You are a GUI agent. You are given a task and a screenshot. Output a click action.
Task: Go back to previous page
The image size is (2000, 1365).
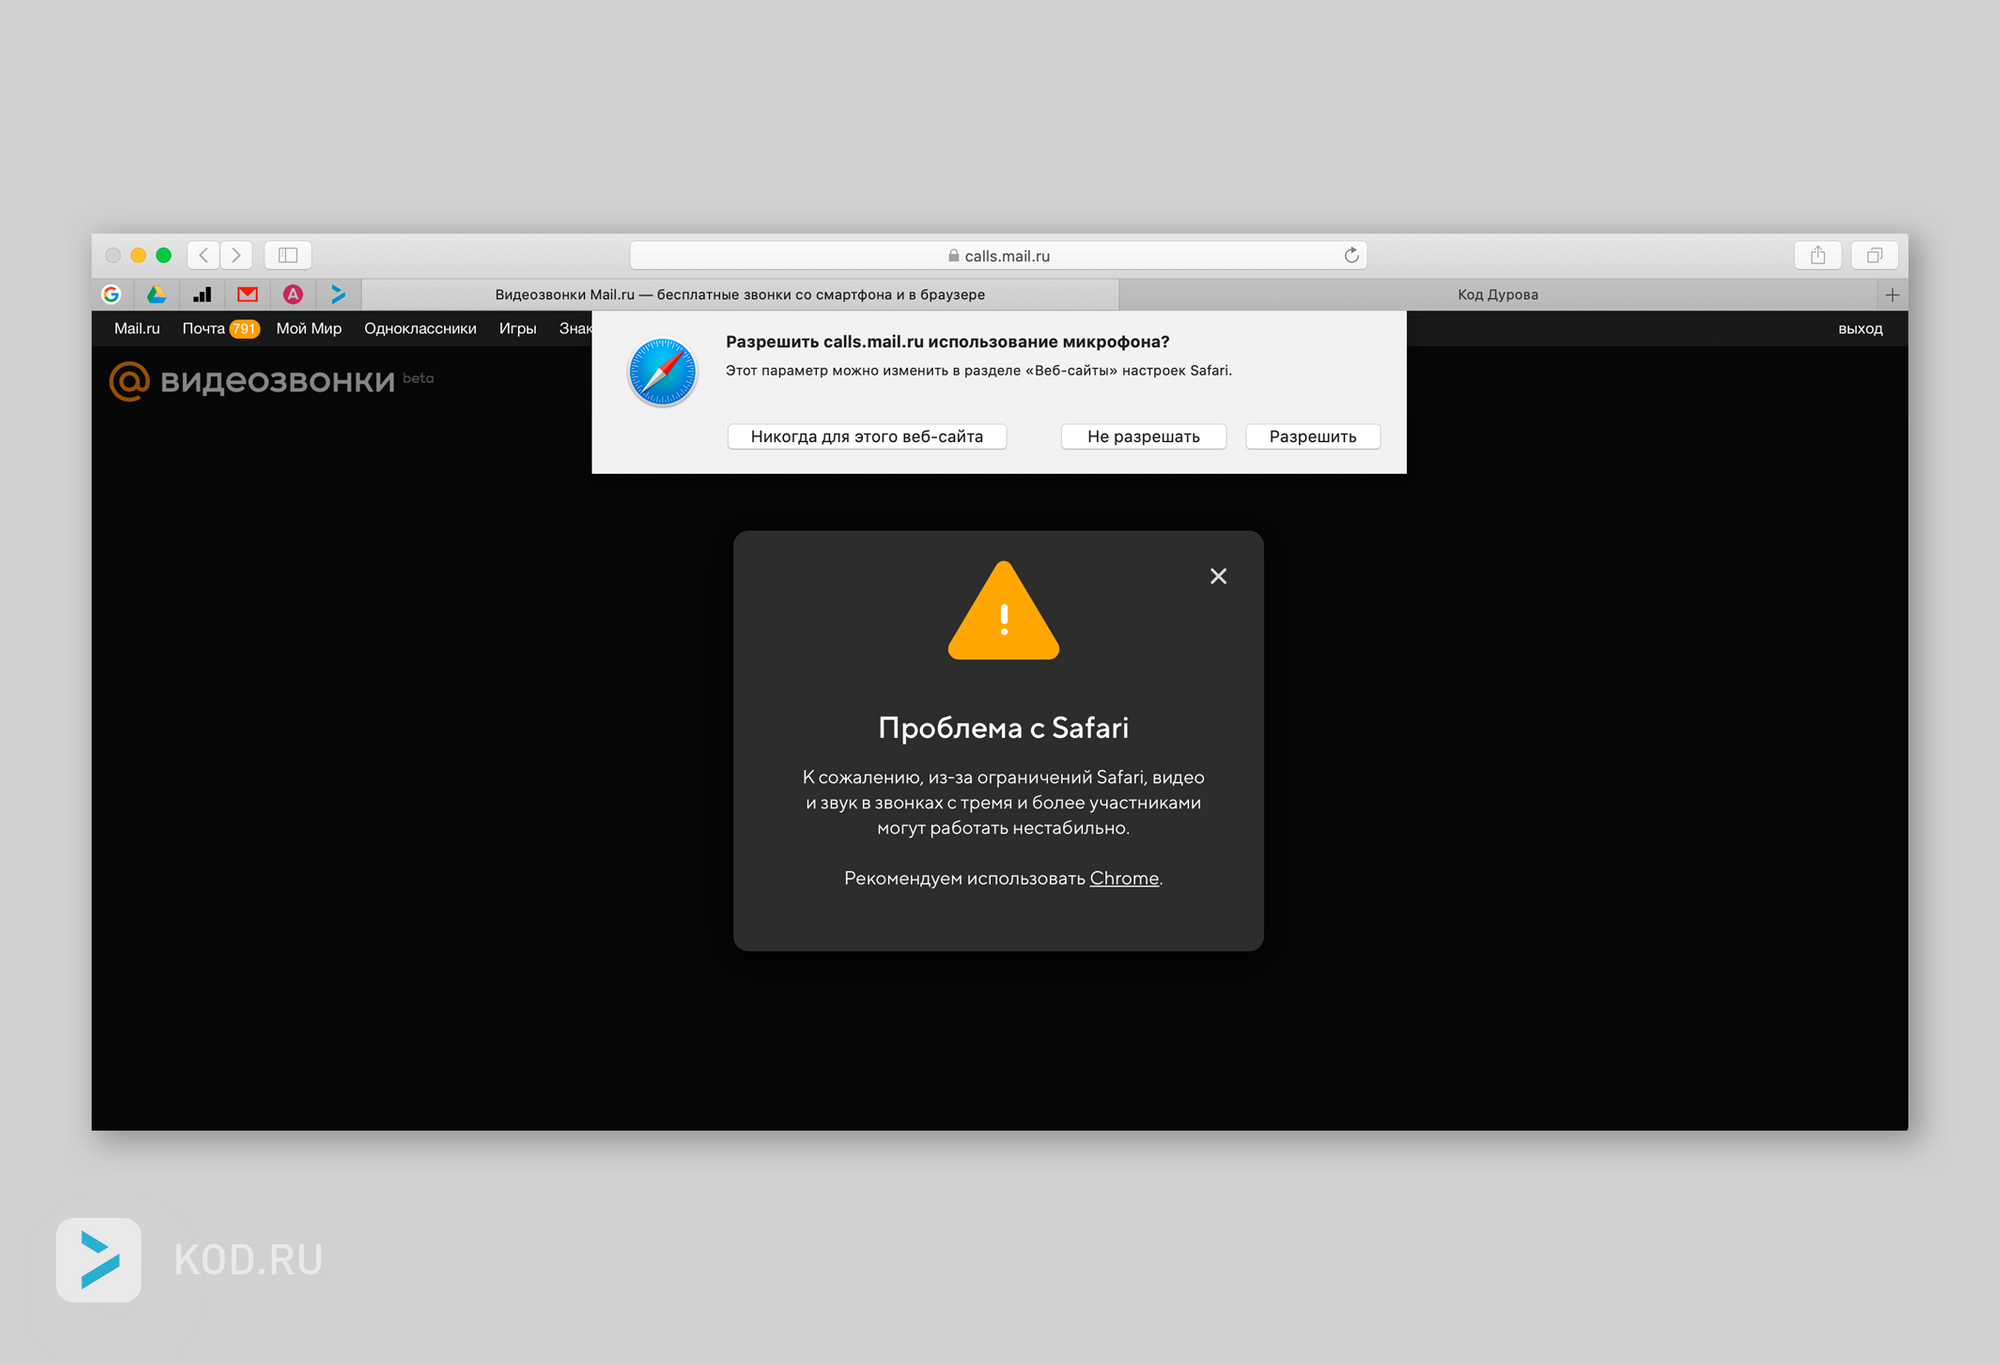tap(204, 255)
